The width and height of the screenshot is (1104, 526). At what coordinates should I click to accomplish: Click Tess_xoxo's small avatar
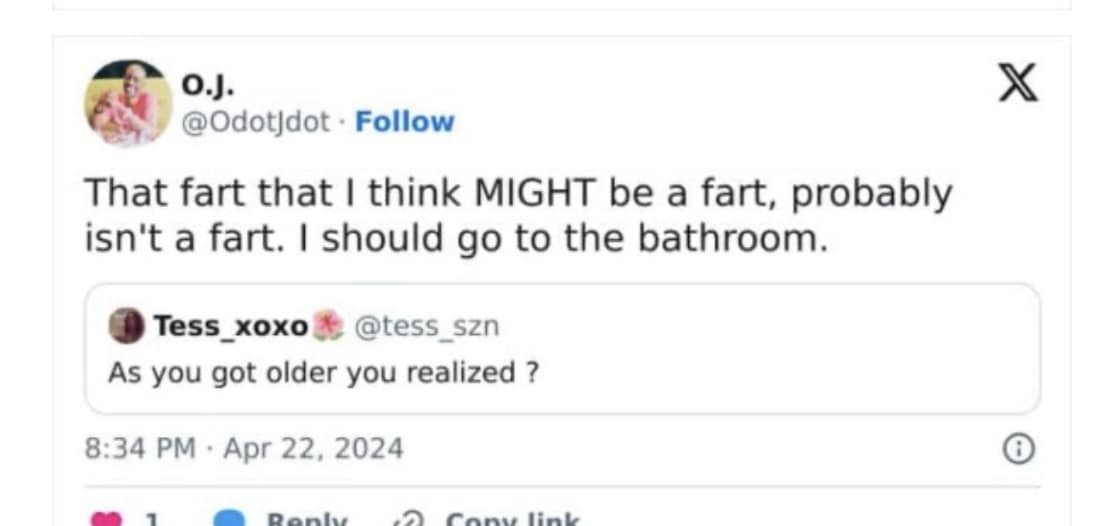126,326
